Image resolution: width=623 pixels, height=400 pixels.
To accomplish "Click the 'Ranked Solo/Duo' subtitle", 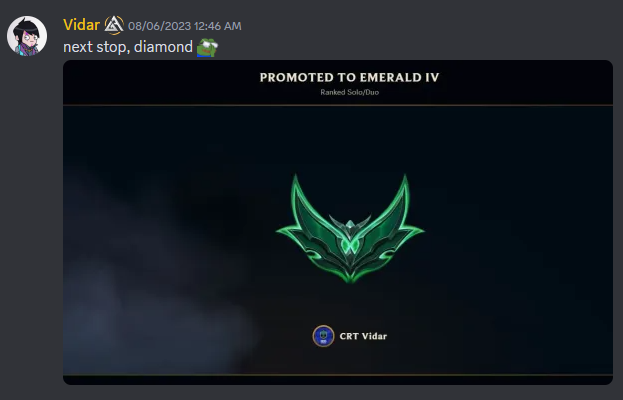I will point(350,92).
